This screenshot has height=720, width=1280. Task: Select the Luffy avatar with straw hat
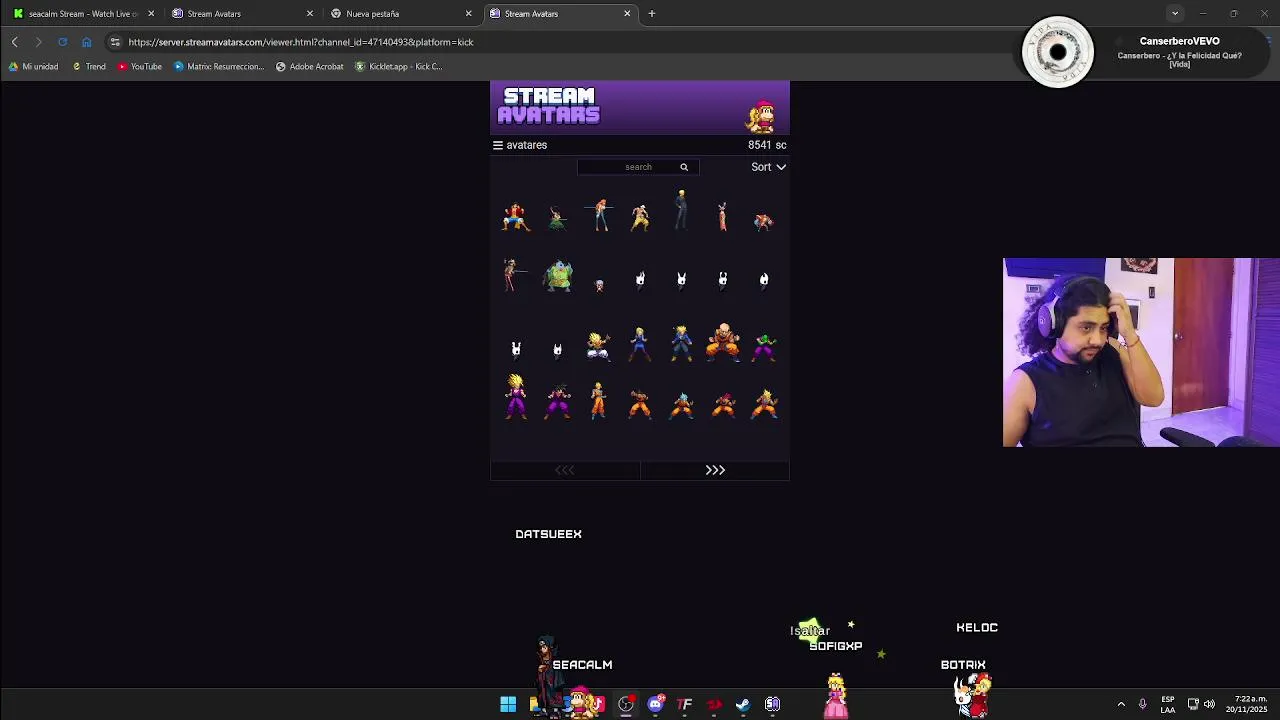515,217
